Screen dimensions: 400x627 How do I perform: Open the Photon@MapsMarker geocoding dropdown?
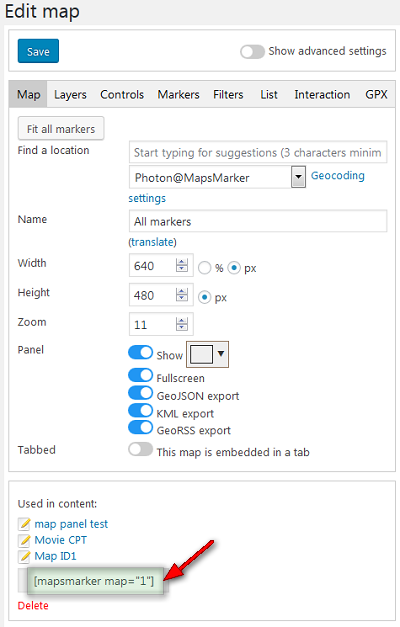click(x=298, y=177)
